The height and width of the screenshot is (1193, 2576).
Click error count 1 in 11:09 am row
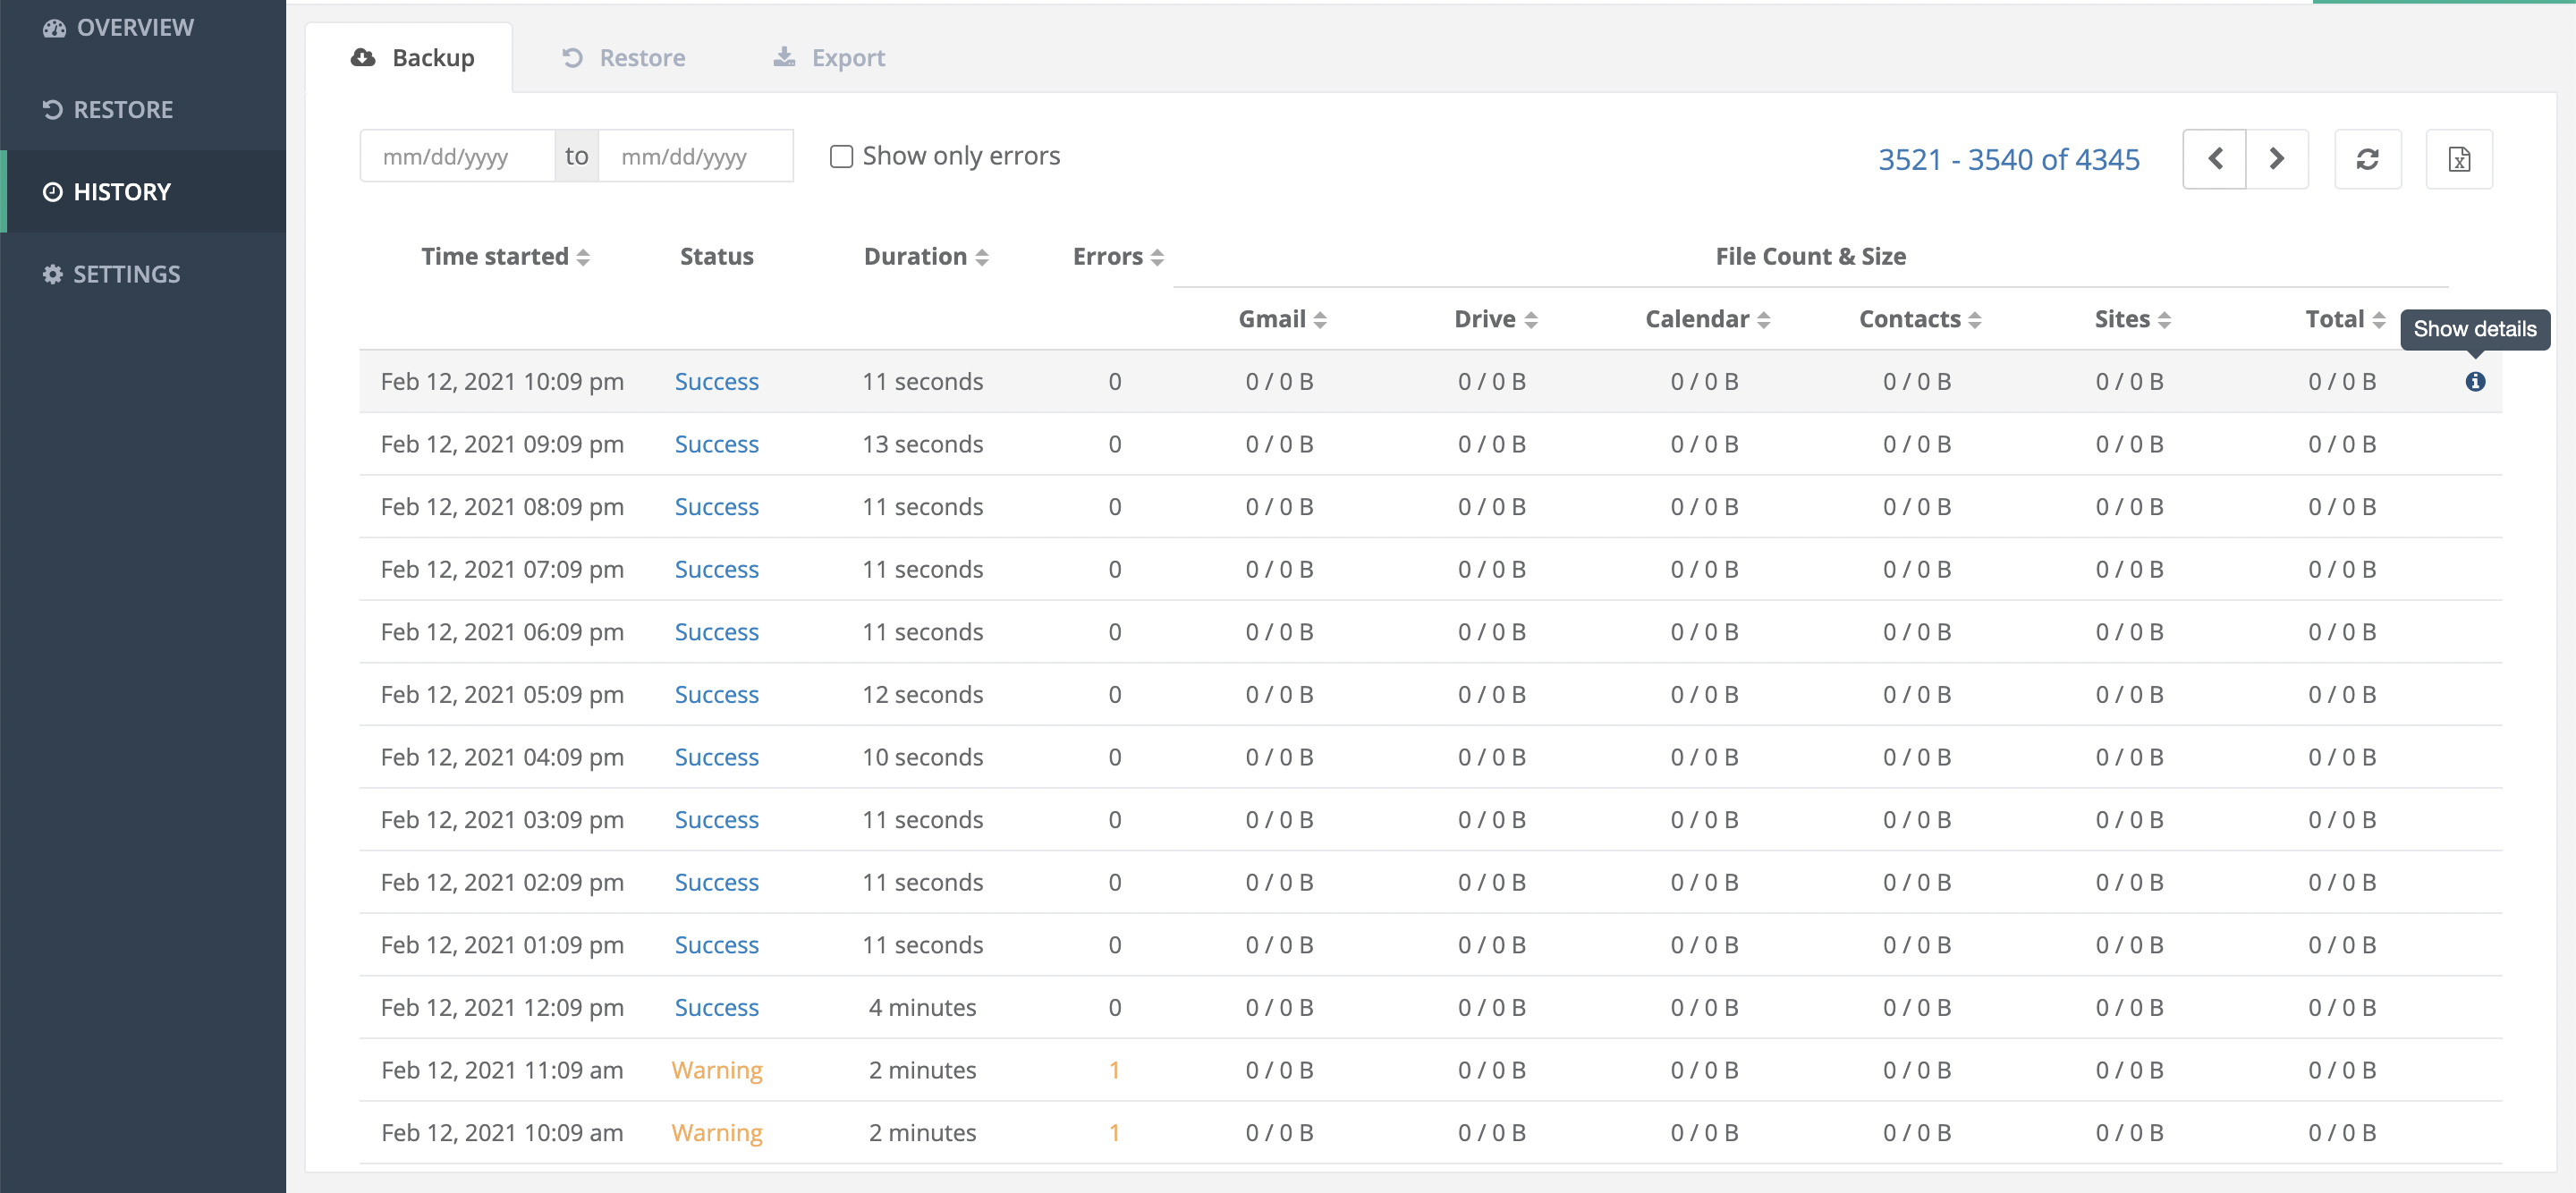(1114, 1070)
